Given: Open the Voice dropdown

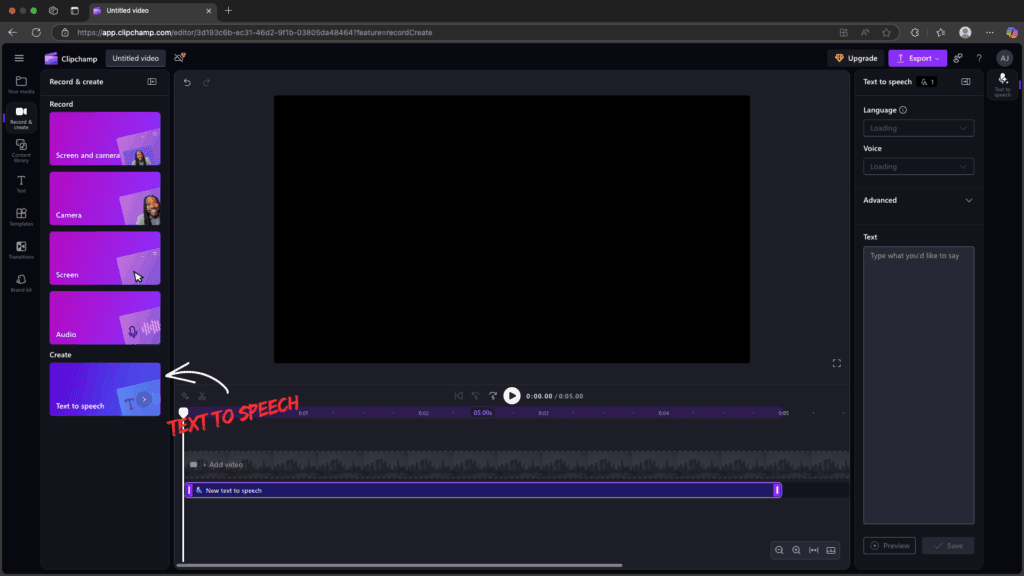Looking at the screenshot, I should point(918,166).
